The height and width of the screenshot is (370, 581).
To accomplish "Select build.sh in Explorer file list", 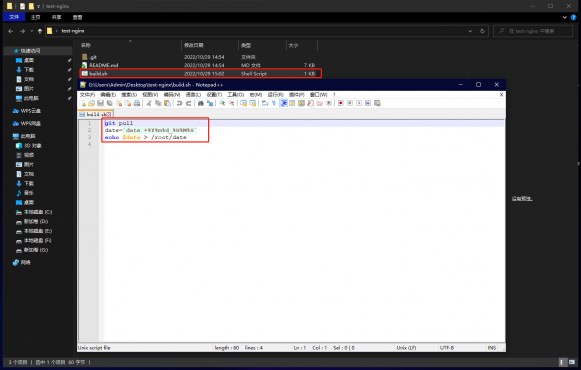I will click(x=200, y=73).
